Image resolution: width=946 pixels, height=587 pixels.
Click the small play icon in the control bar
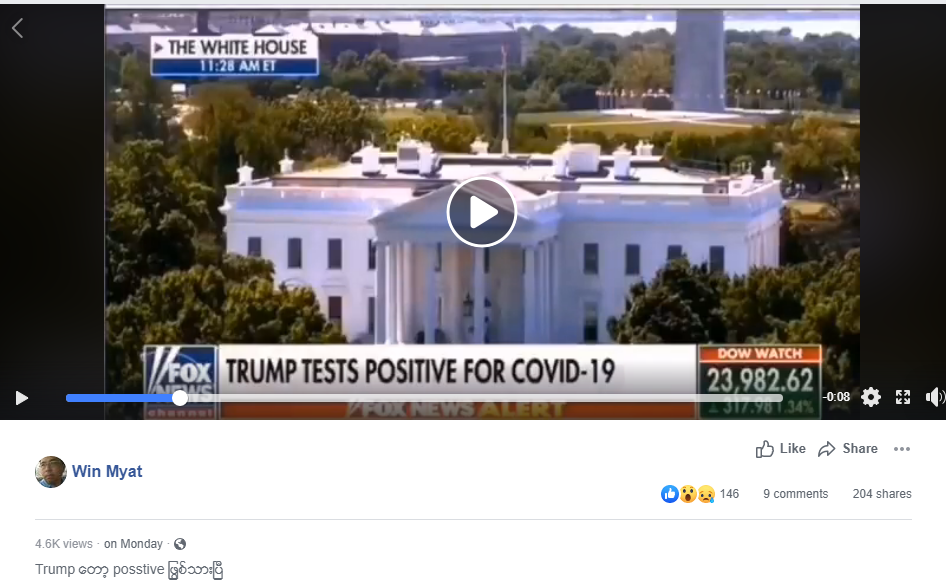point(22,398)
